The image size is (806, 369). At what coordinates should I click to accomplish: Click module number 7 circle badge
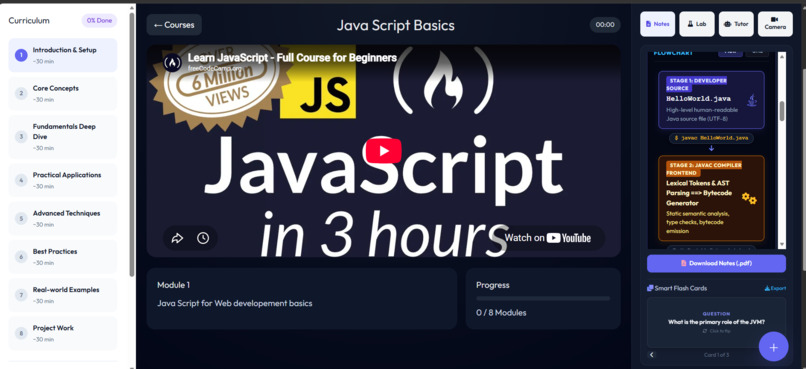point(21,294)
